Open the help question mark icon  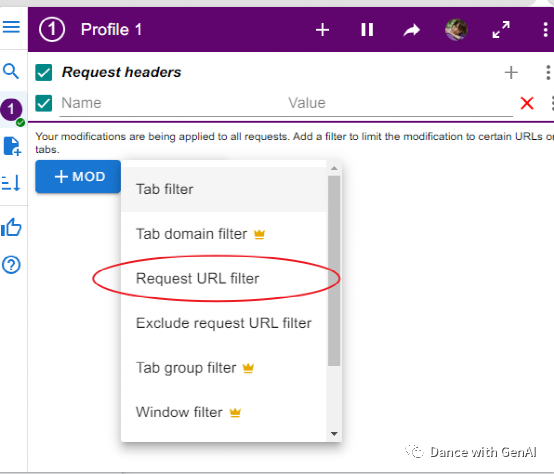[x=11, y=265]
